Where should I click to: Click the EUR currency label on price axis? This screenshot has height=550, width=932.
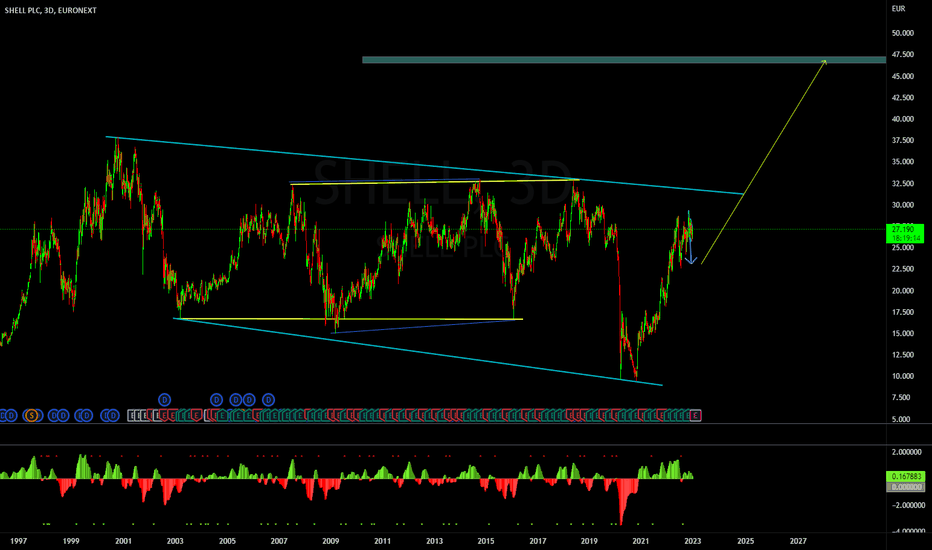(898, 8)
